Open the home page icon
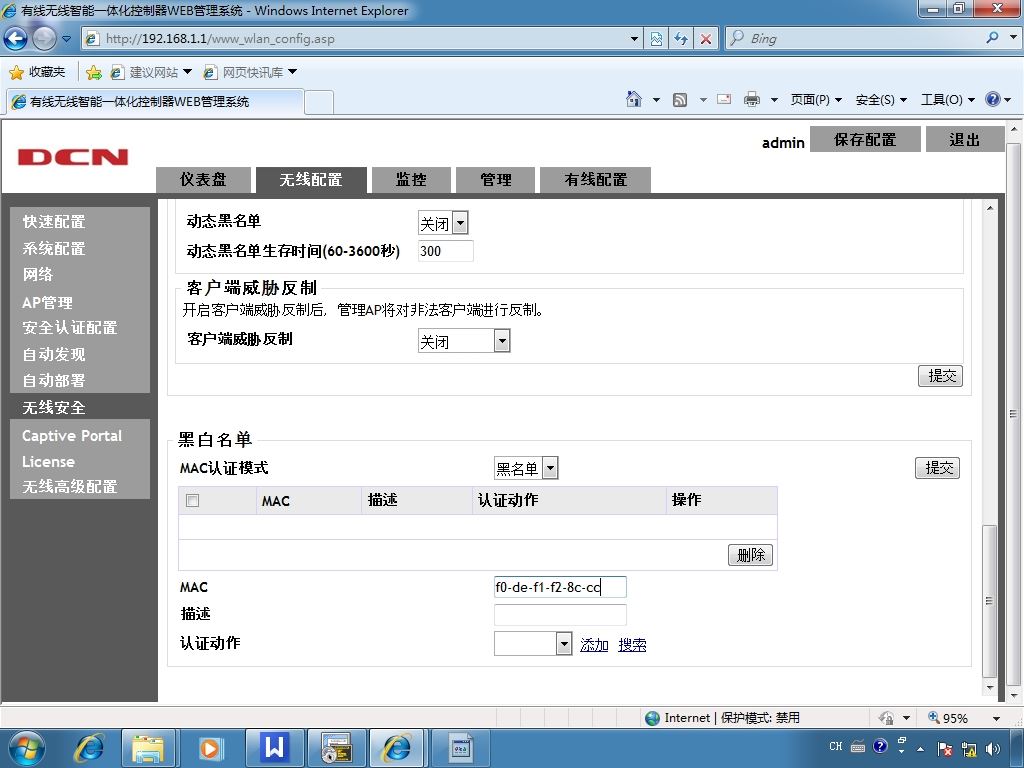This screenshot has height=768, width=1024. click(633, 99)
